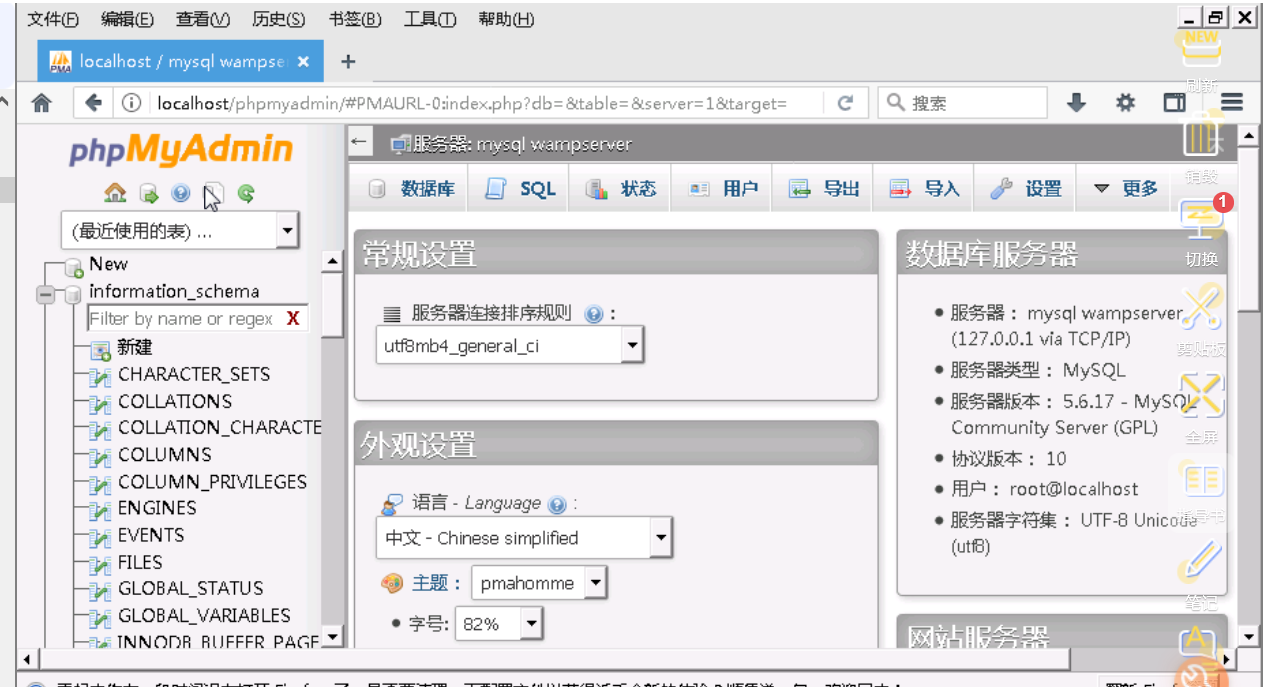Open the 设置 settings tab
Viewport: 1263px width, 687px height.
1026,189
